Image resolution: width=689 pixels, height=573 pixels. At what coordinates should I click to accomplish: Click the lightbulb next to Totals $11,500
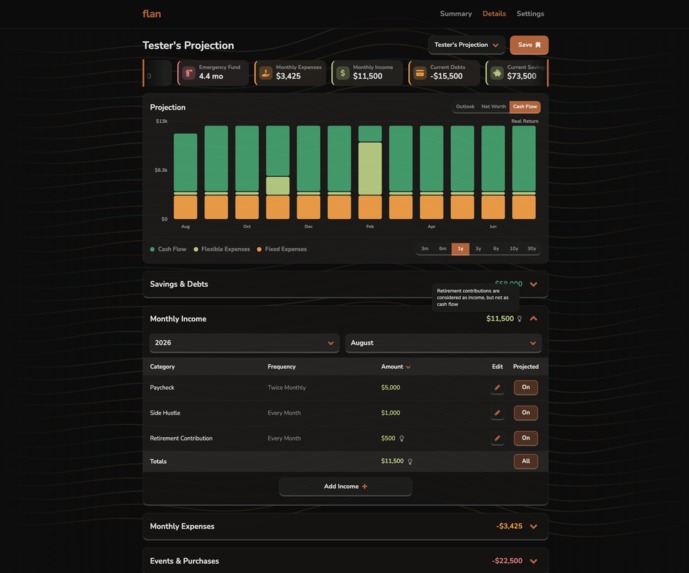(x=410, y=461)
